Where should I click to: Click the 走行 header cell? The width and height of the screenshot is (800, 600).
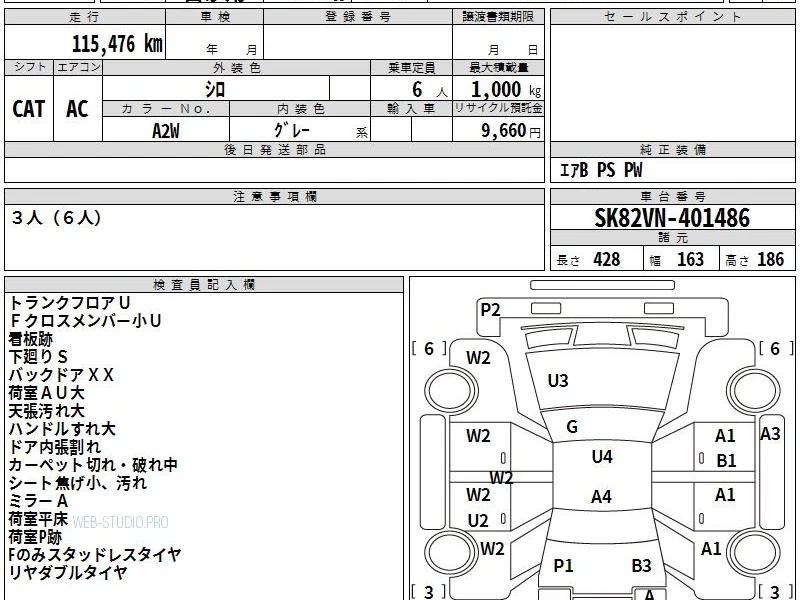pyautogui.click(x=85, y=17)
